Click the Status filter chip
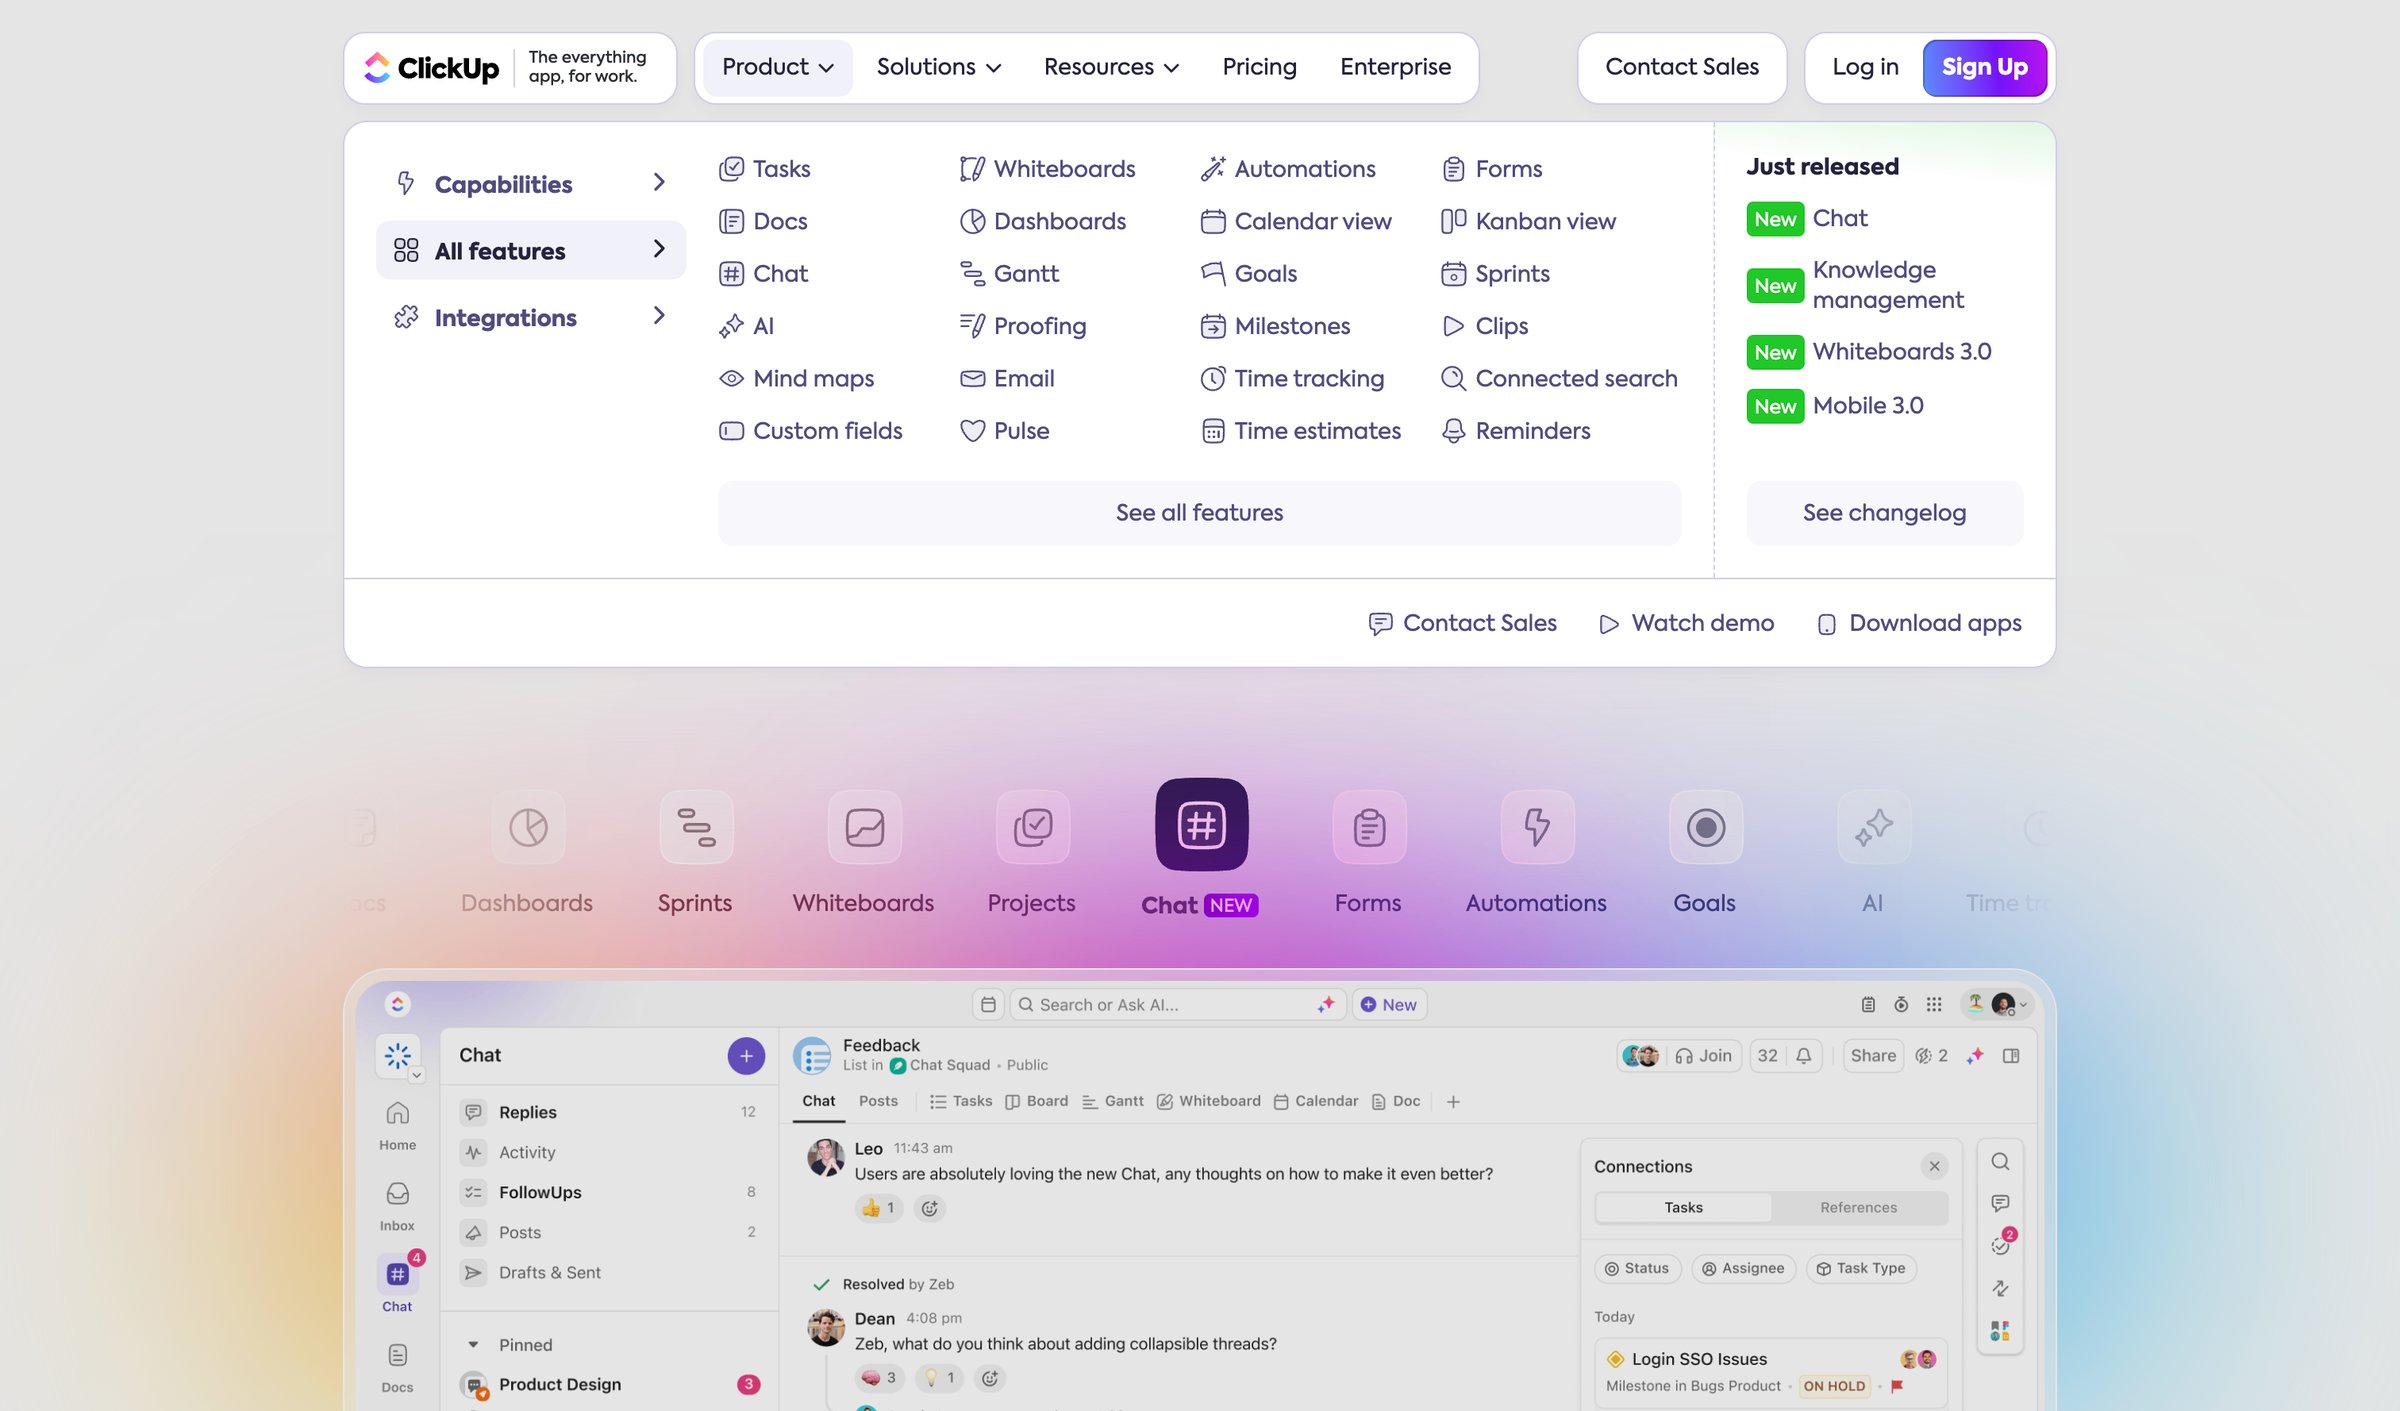This screenshot has height=1411, width=2400. (x=1637, y=1268)
